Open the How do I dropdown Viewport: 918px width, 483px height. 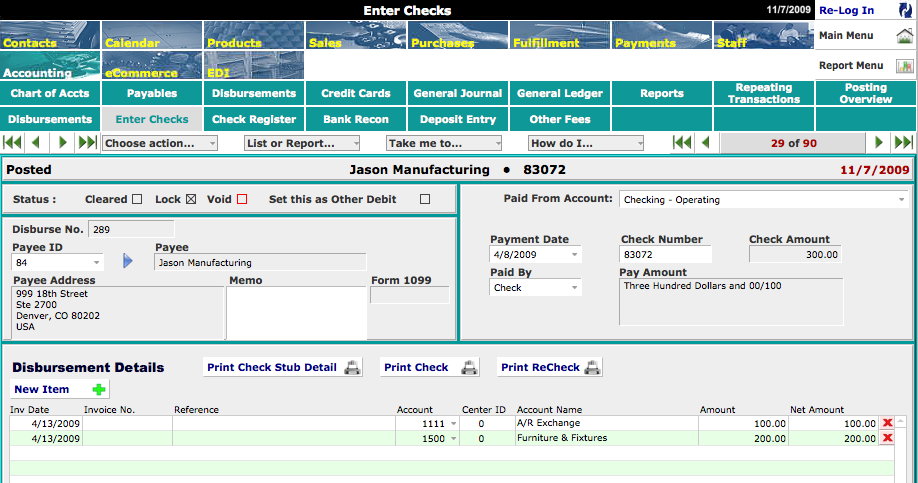(x=586, y=143)
